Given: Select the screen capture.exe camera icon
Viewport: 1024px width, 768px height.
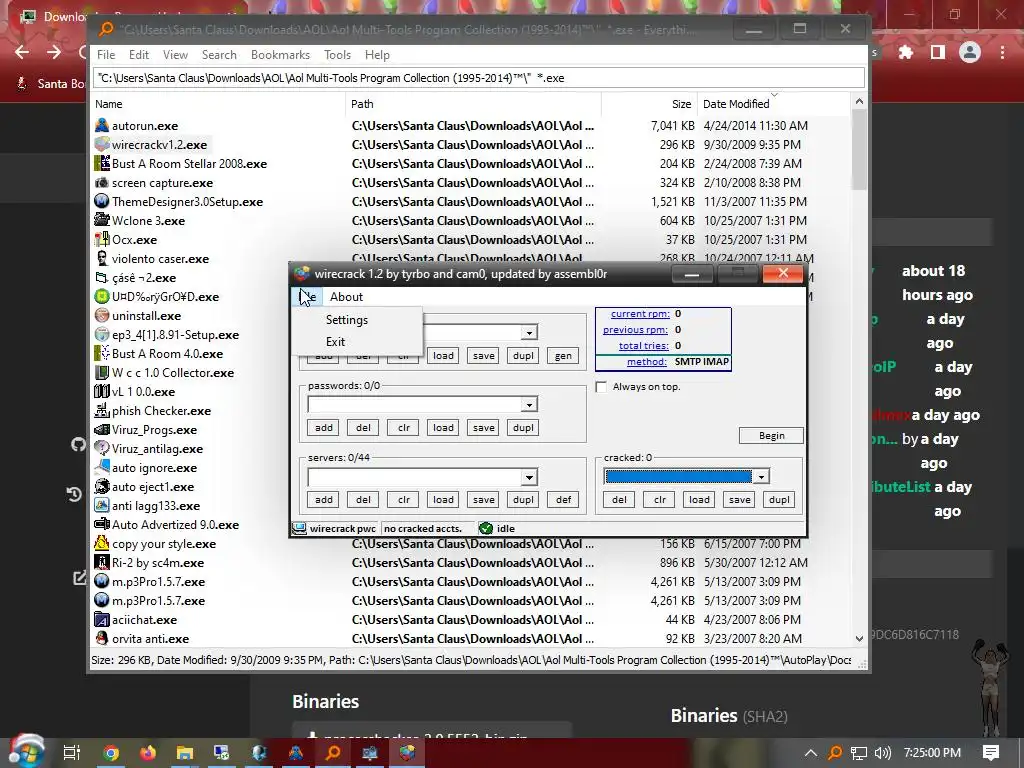Looking at the screenshot, I should click(x=102, y=183).
